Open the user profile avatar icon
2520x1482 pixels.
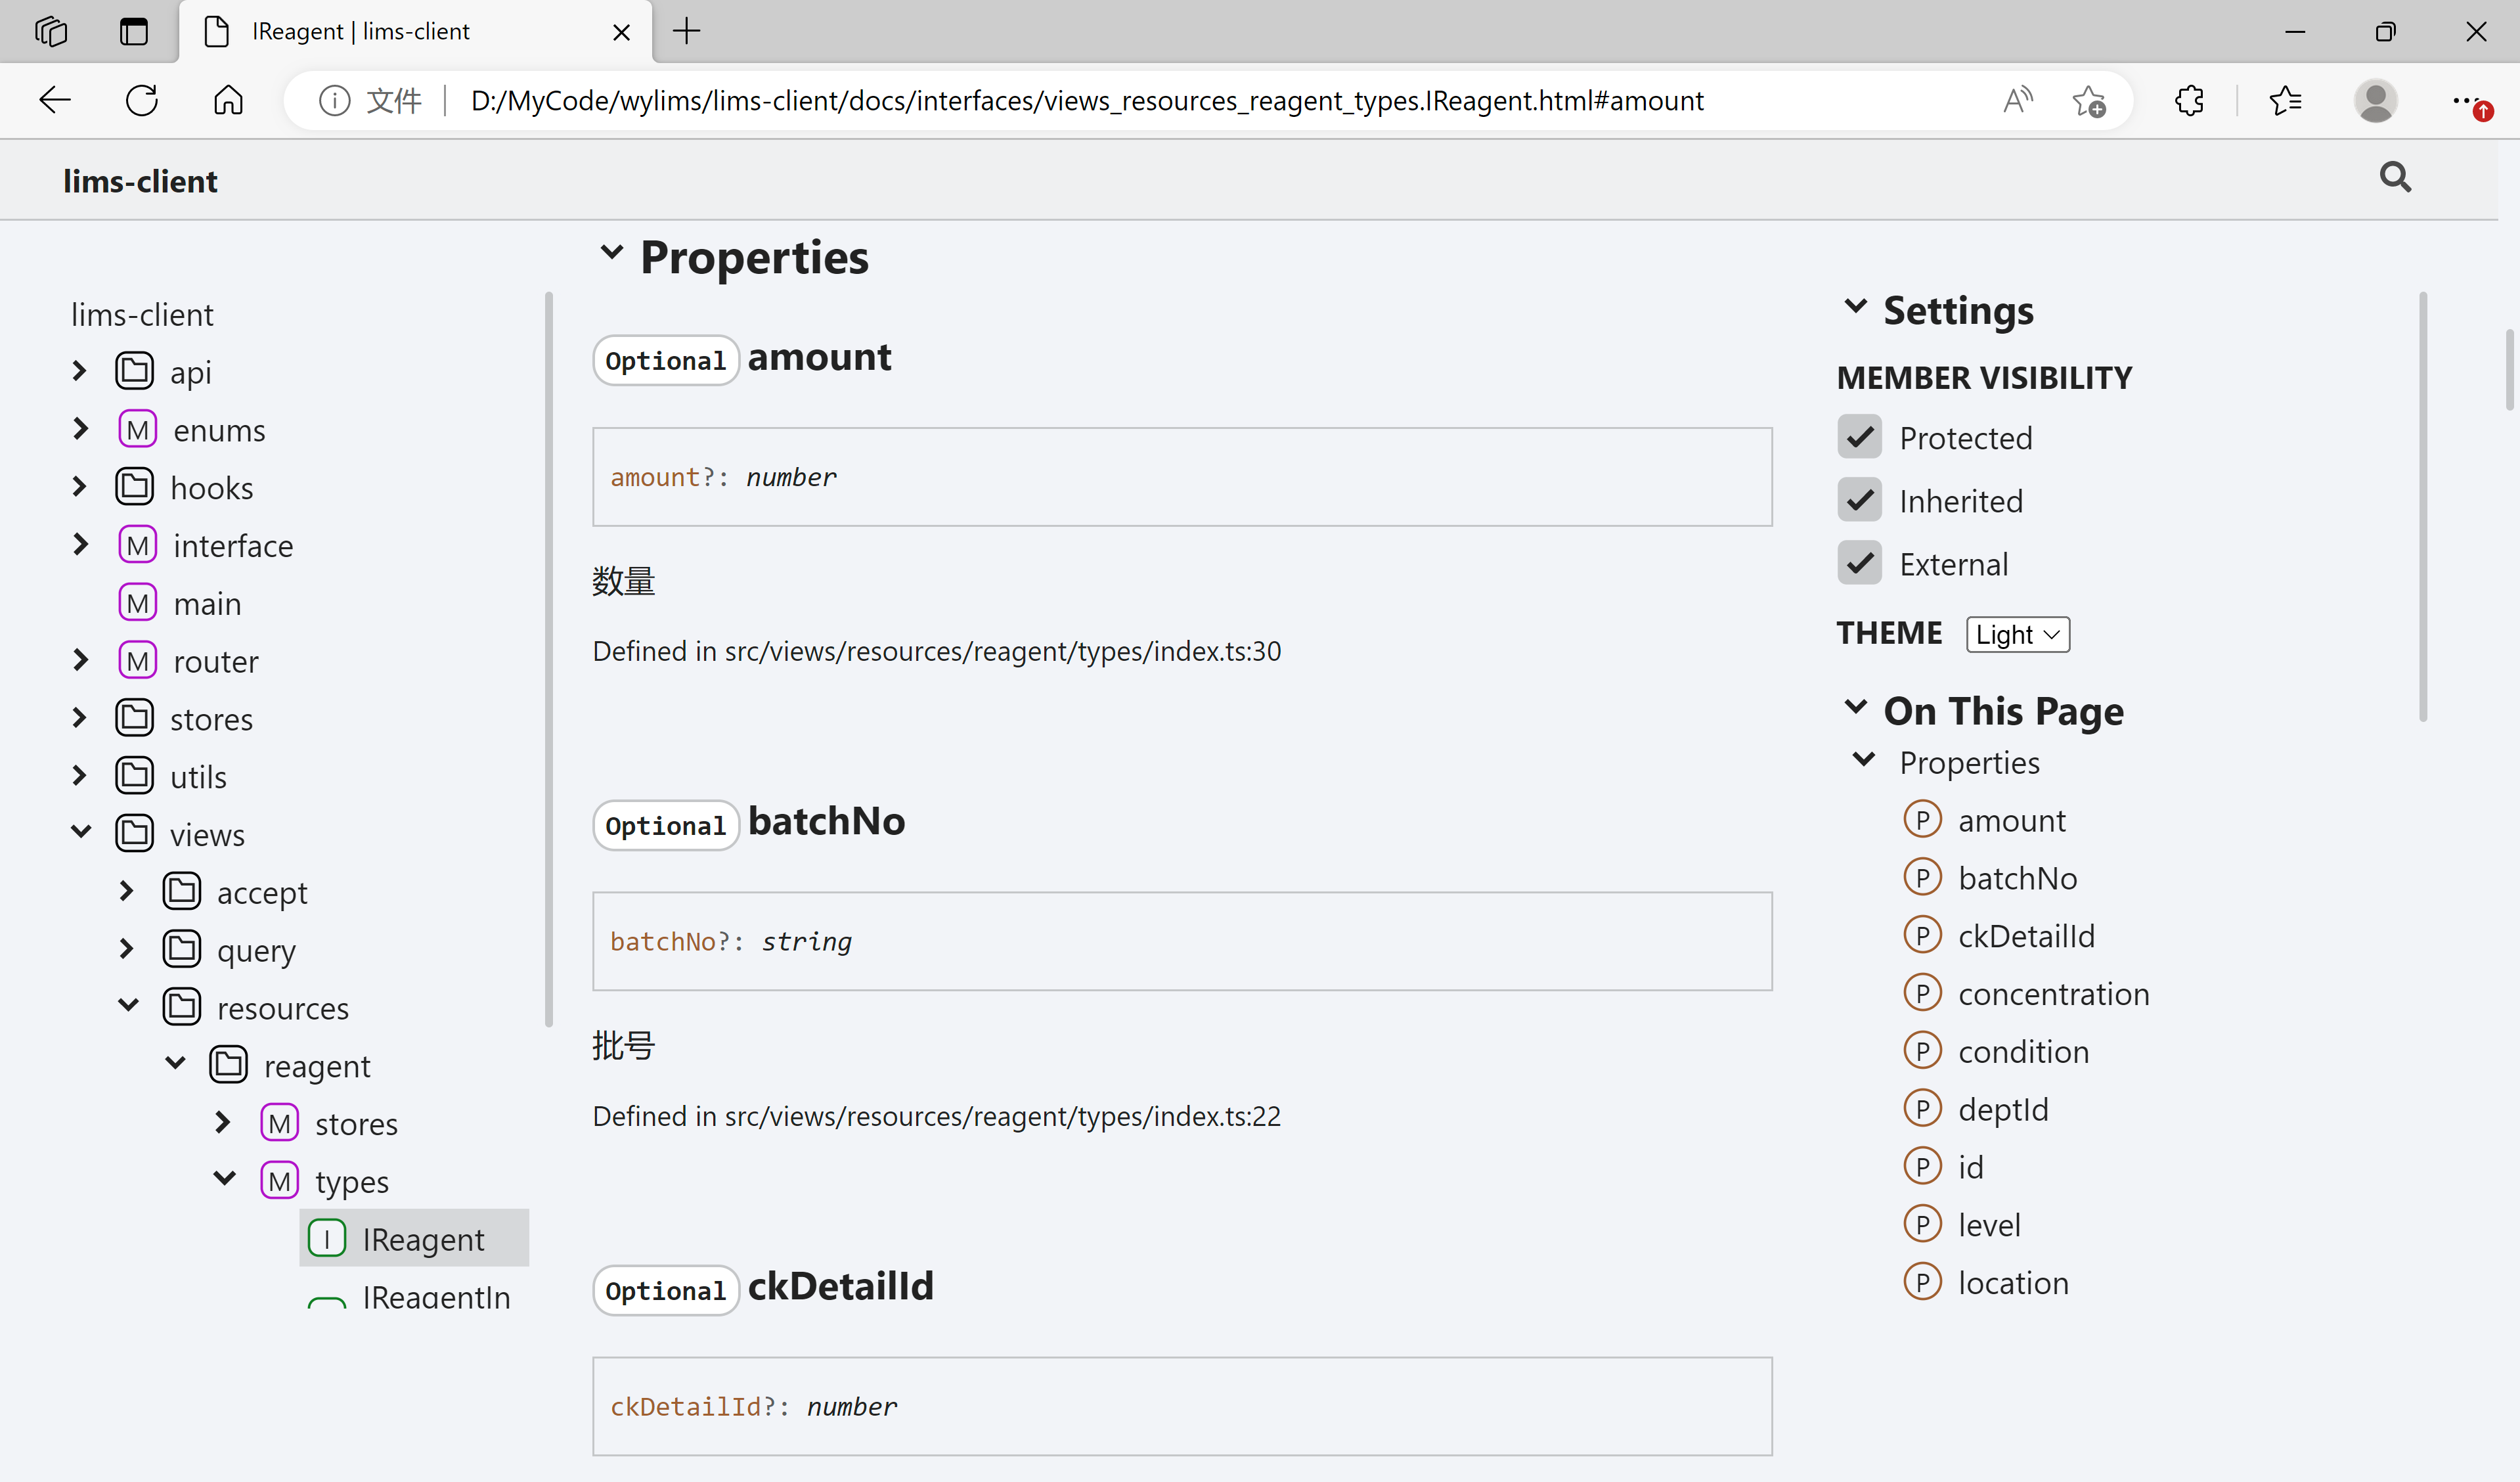[2375, 100]
